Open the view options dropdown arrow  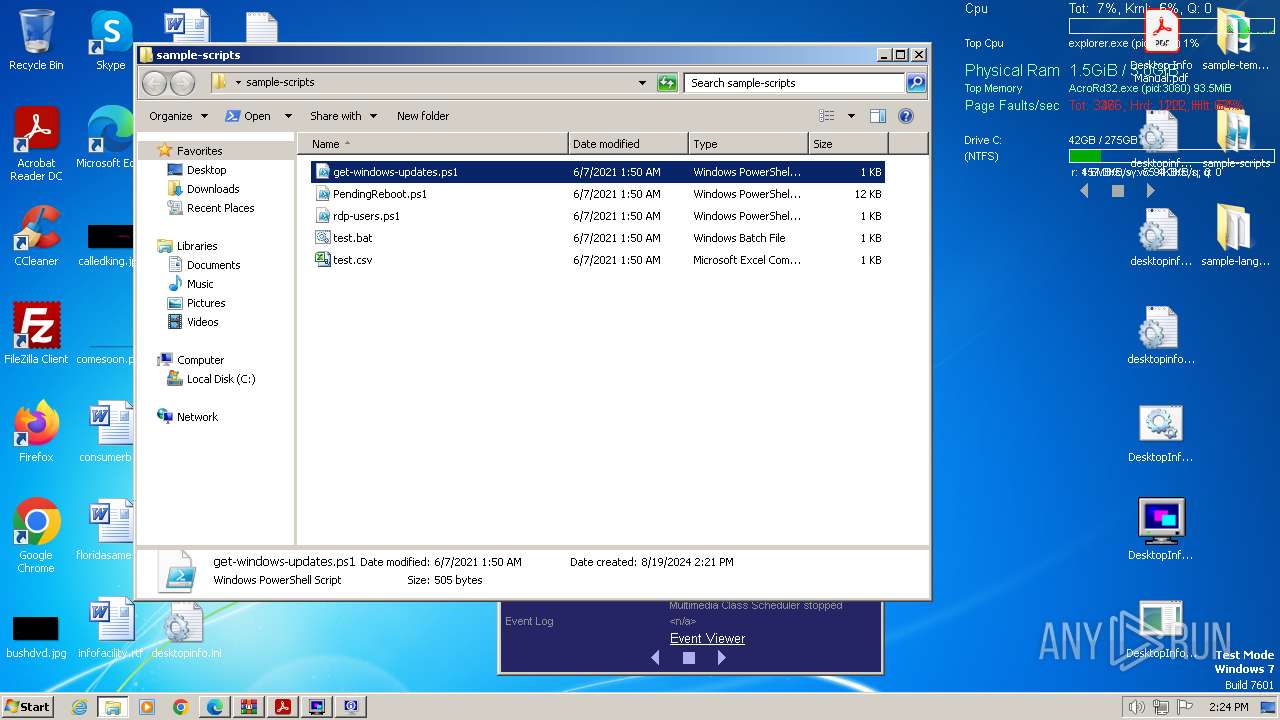[x=851, y=116]
